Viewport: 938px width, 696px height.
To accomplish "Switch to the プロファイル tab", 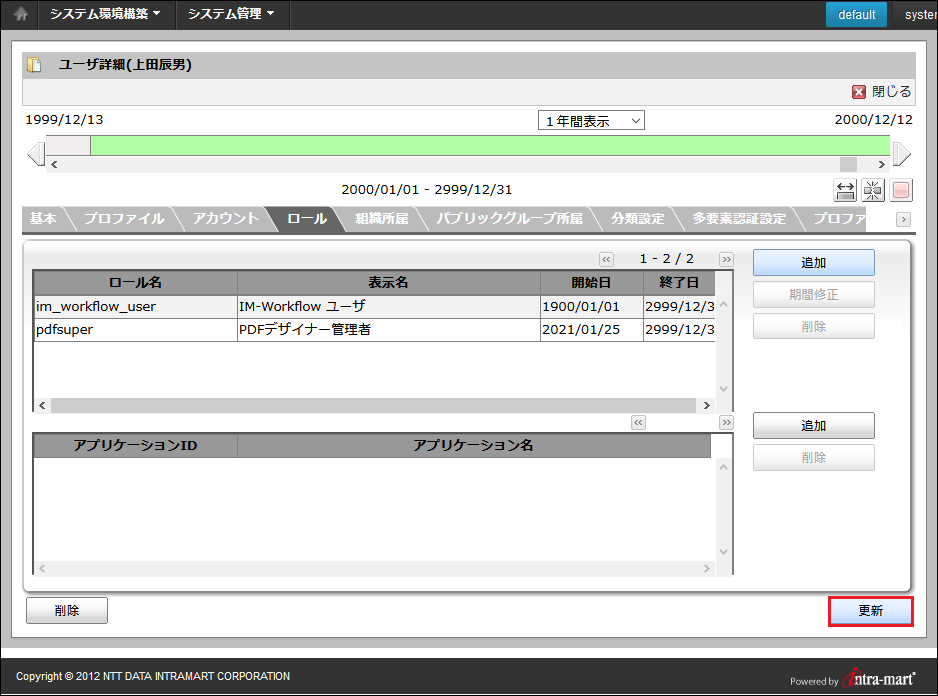I will pos(123,219).
